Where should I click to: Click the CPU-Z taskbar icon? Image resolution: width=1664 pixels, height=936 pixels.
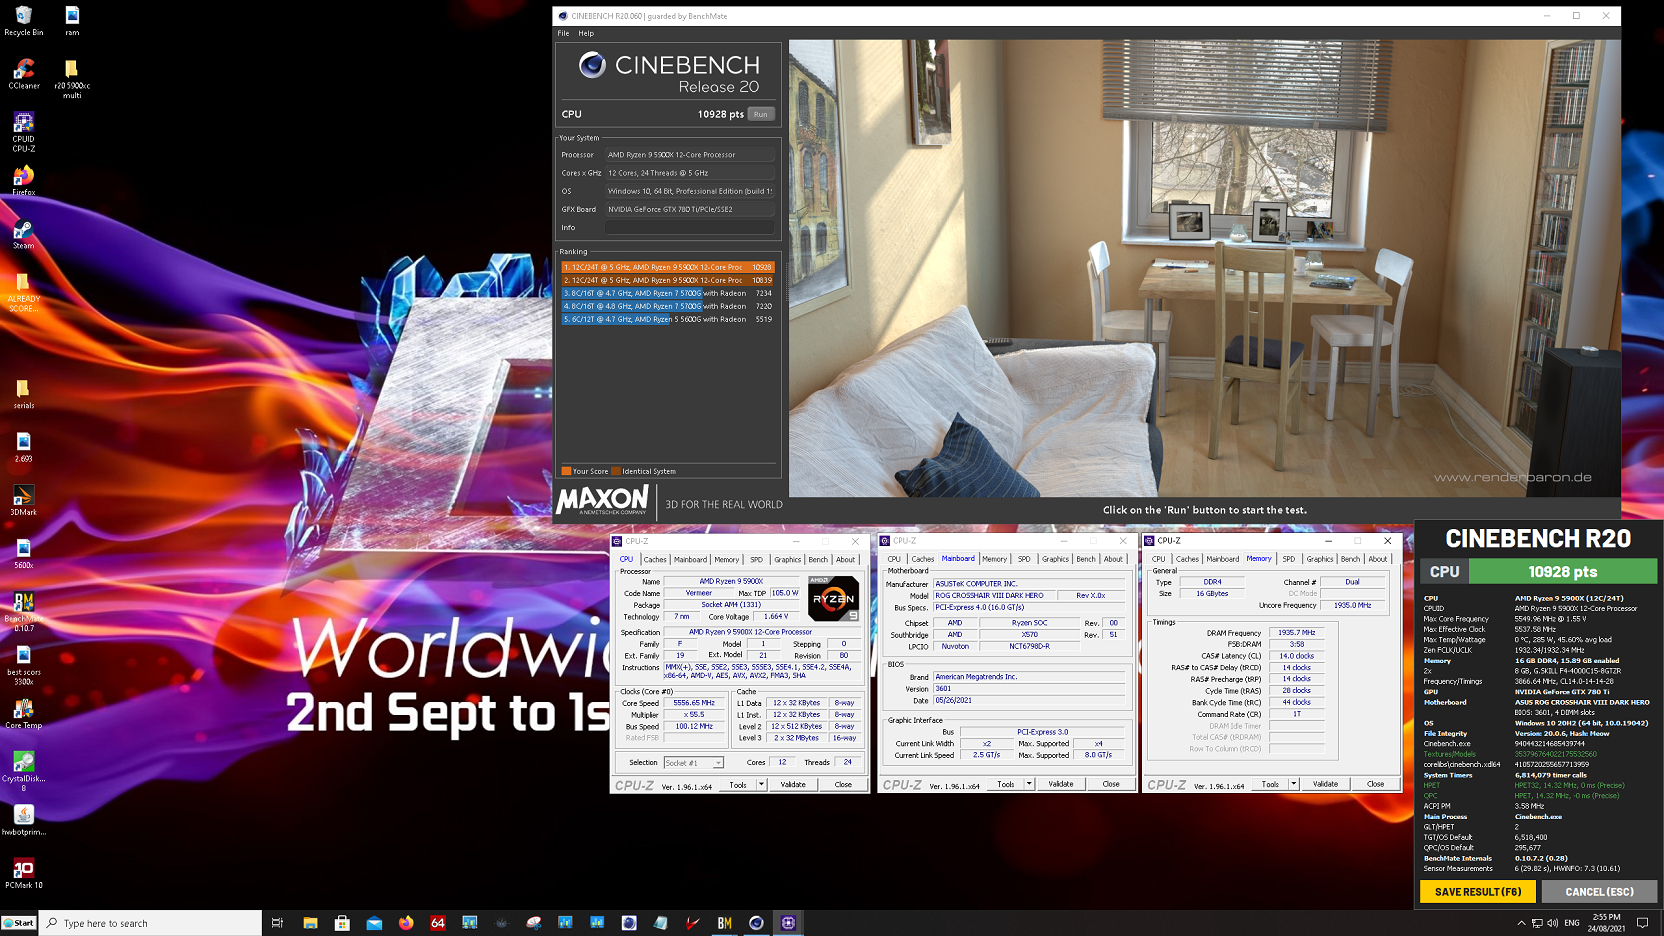click(x=788, y=923)
